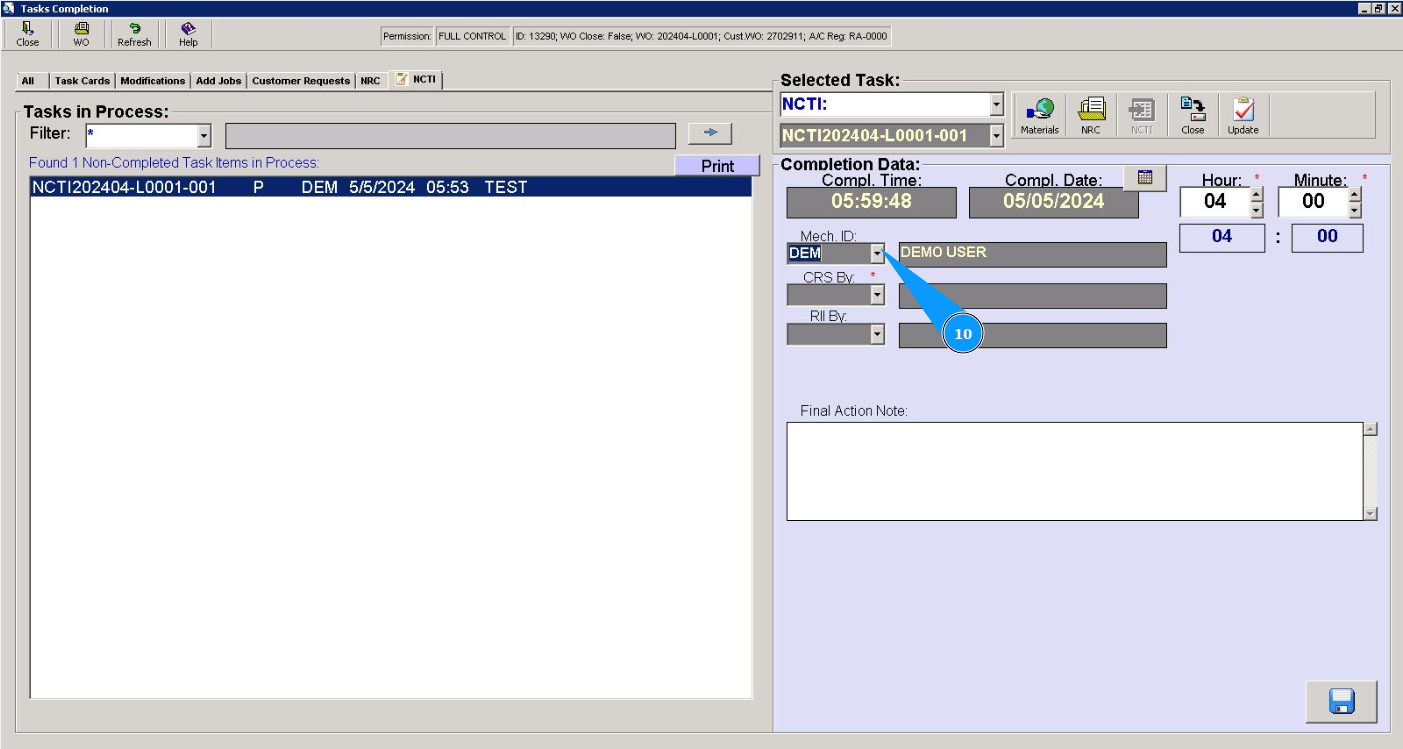
Task: Click the Final Action Note scroll down arrow
Action: pos(1370,513)
